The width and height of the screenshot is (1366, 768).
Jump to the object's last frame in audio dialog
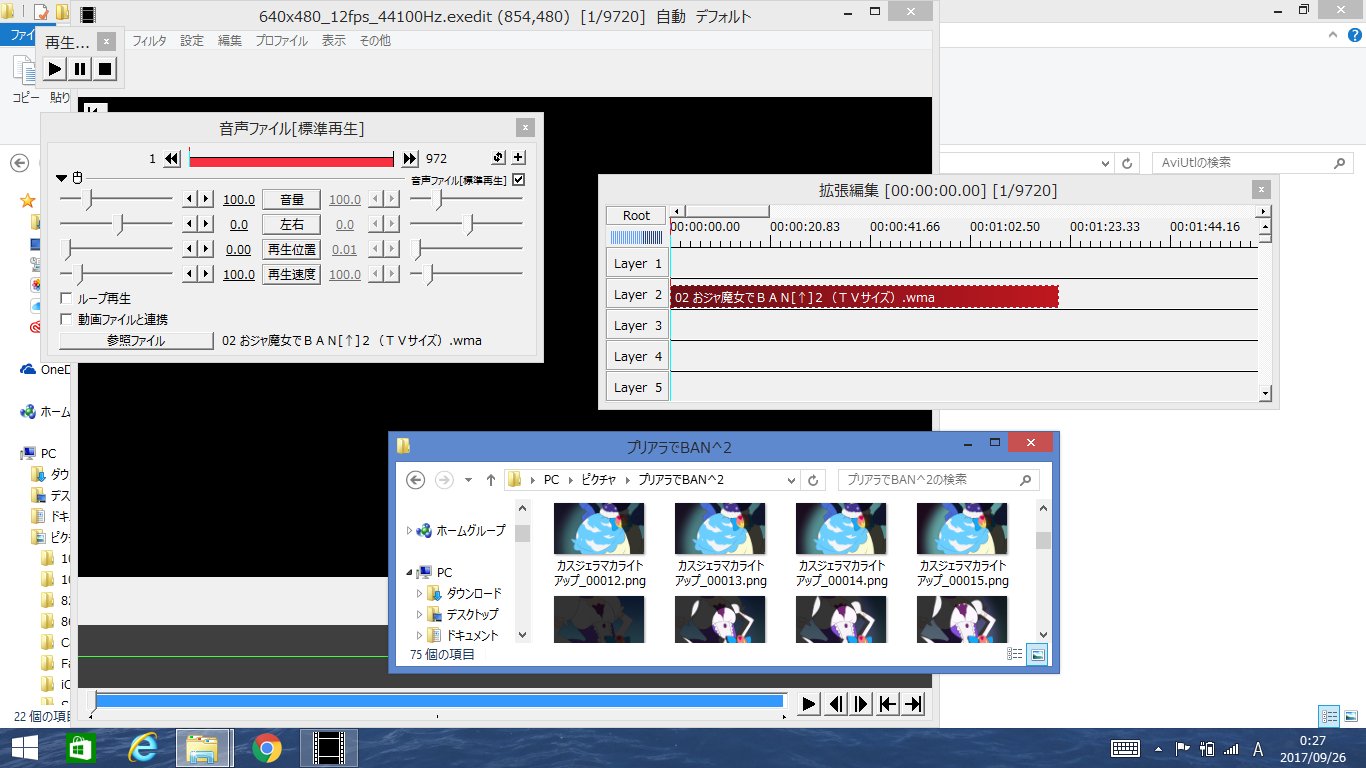410,158
